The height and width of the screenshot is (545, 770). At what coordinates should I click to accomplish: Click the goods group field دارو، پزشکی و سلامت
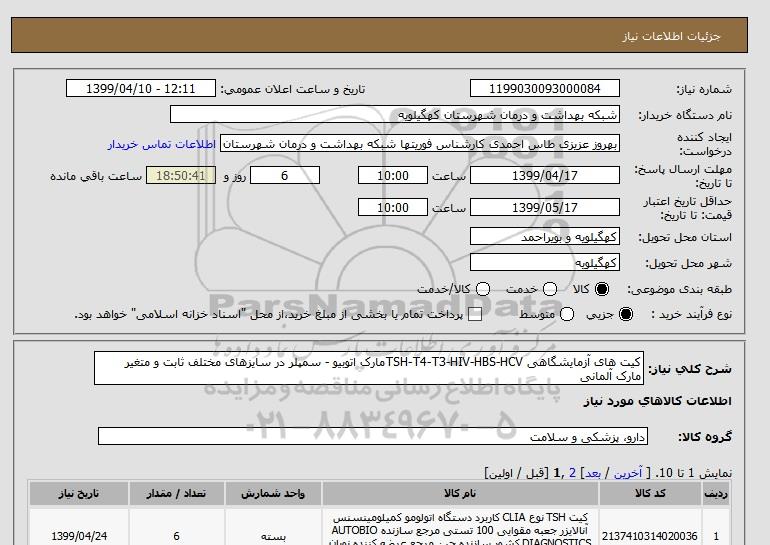click(373, 436)
